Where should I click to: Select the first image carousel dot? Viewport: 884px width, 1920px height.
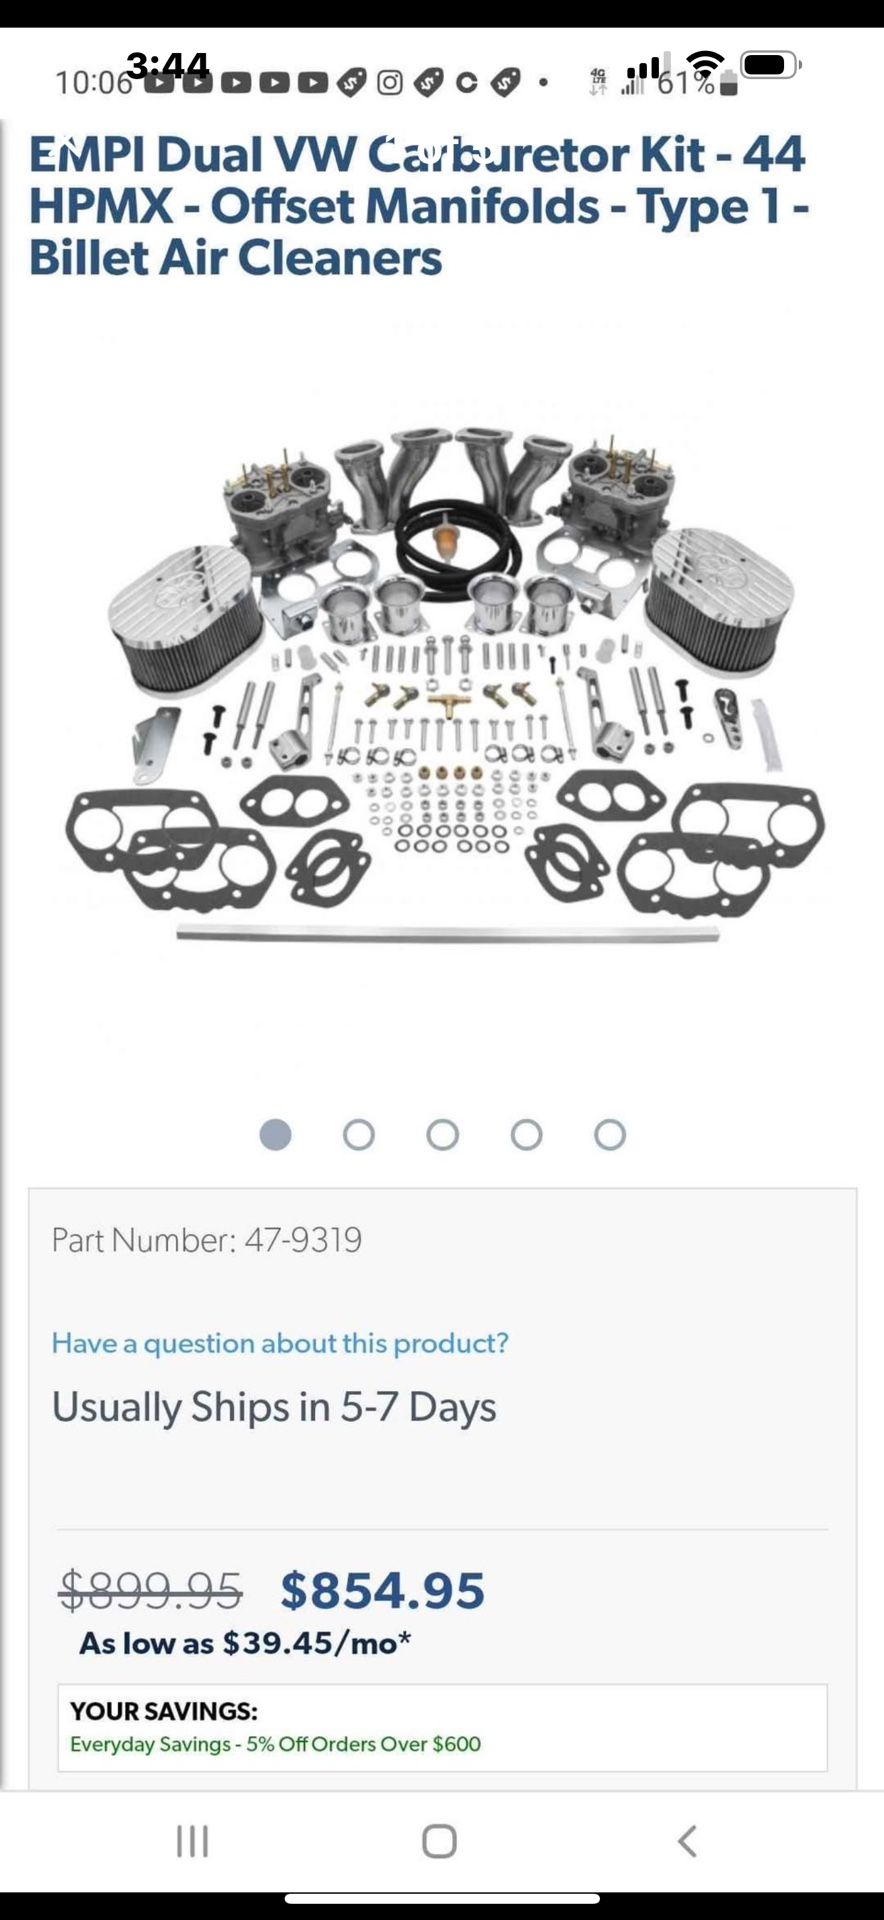(x=275, y=1135)
